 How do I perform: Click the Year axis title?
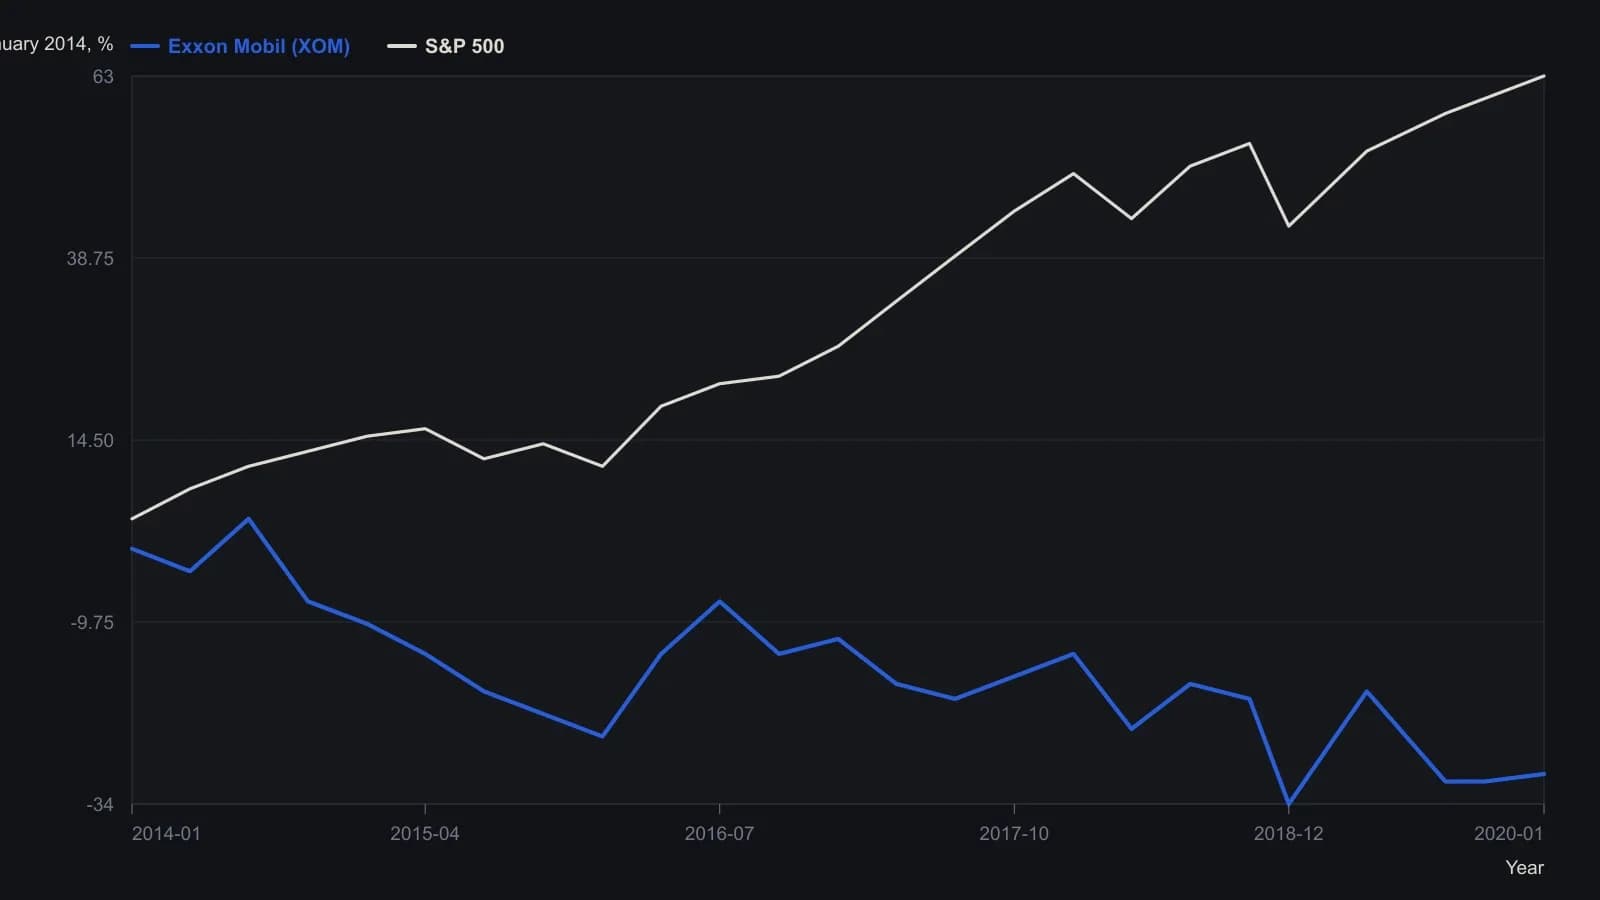[x=1525, y=868]
